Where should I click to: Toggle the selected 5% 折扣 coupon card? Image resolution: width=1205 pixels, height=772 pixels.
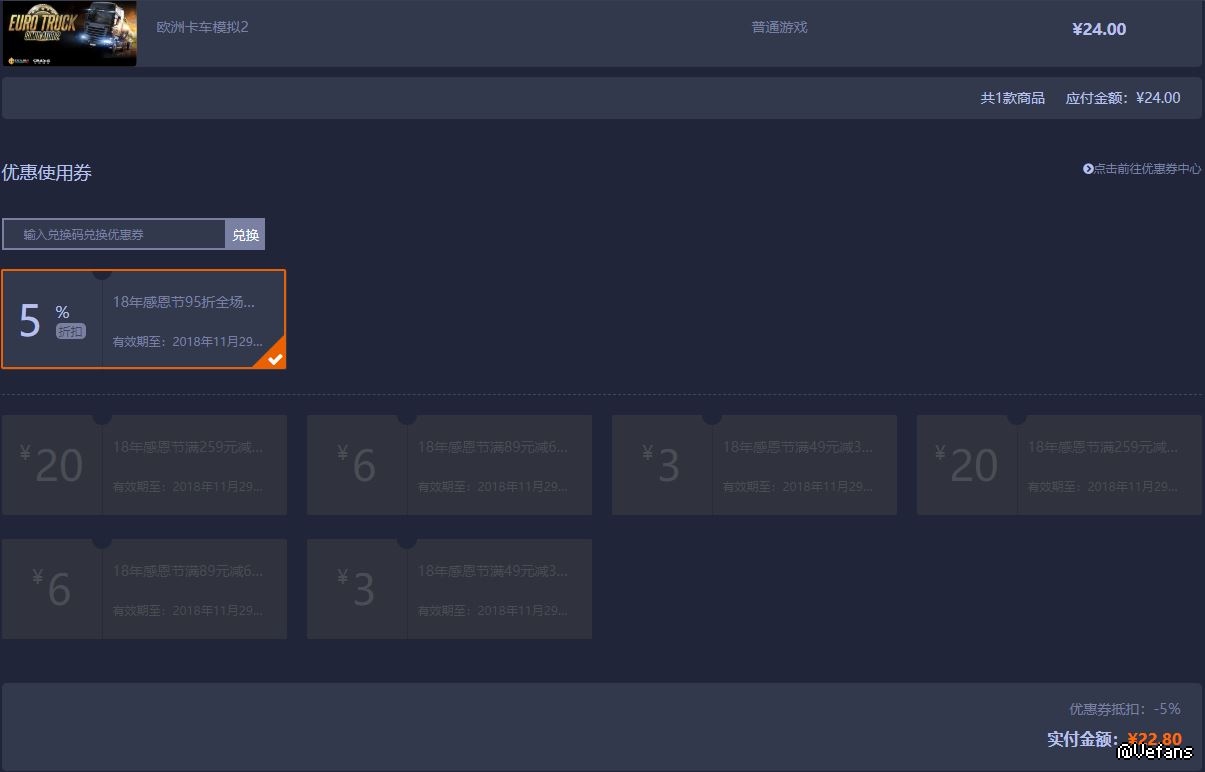(x=144, y=319)
